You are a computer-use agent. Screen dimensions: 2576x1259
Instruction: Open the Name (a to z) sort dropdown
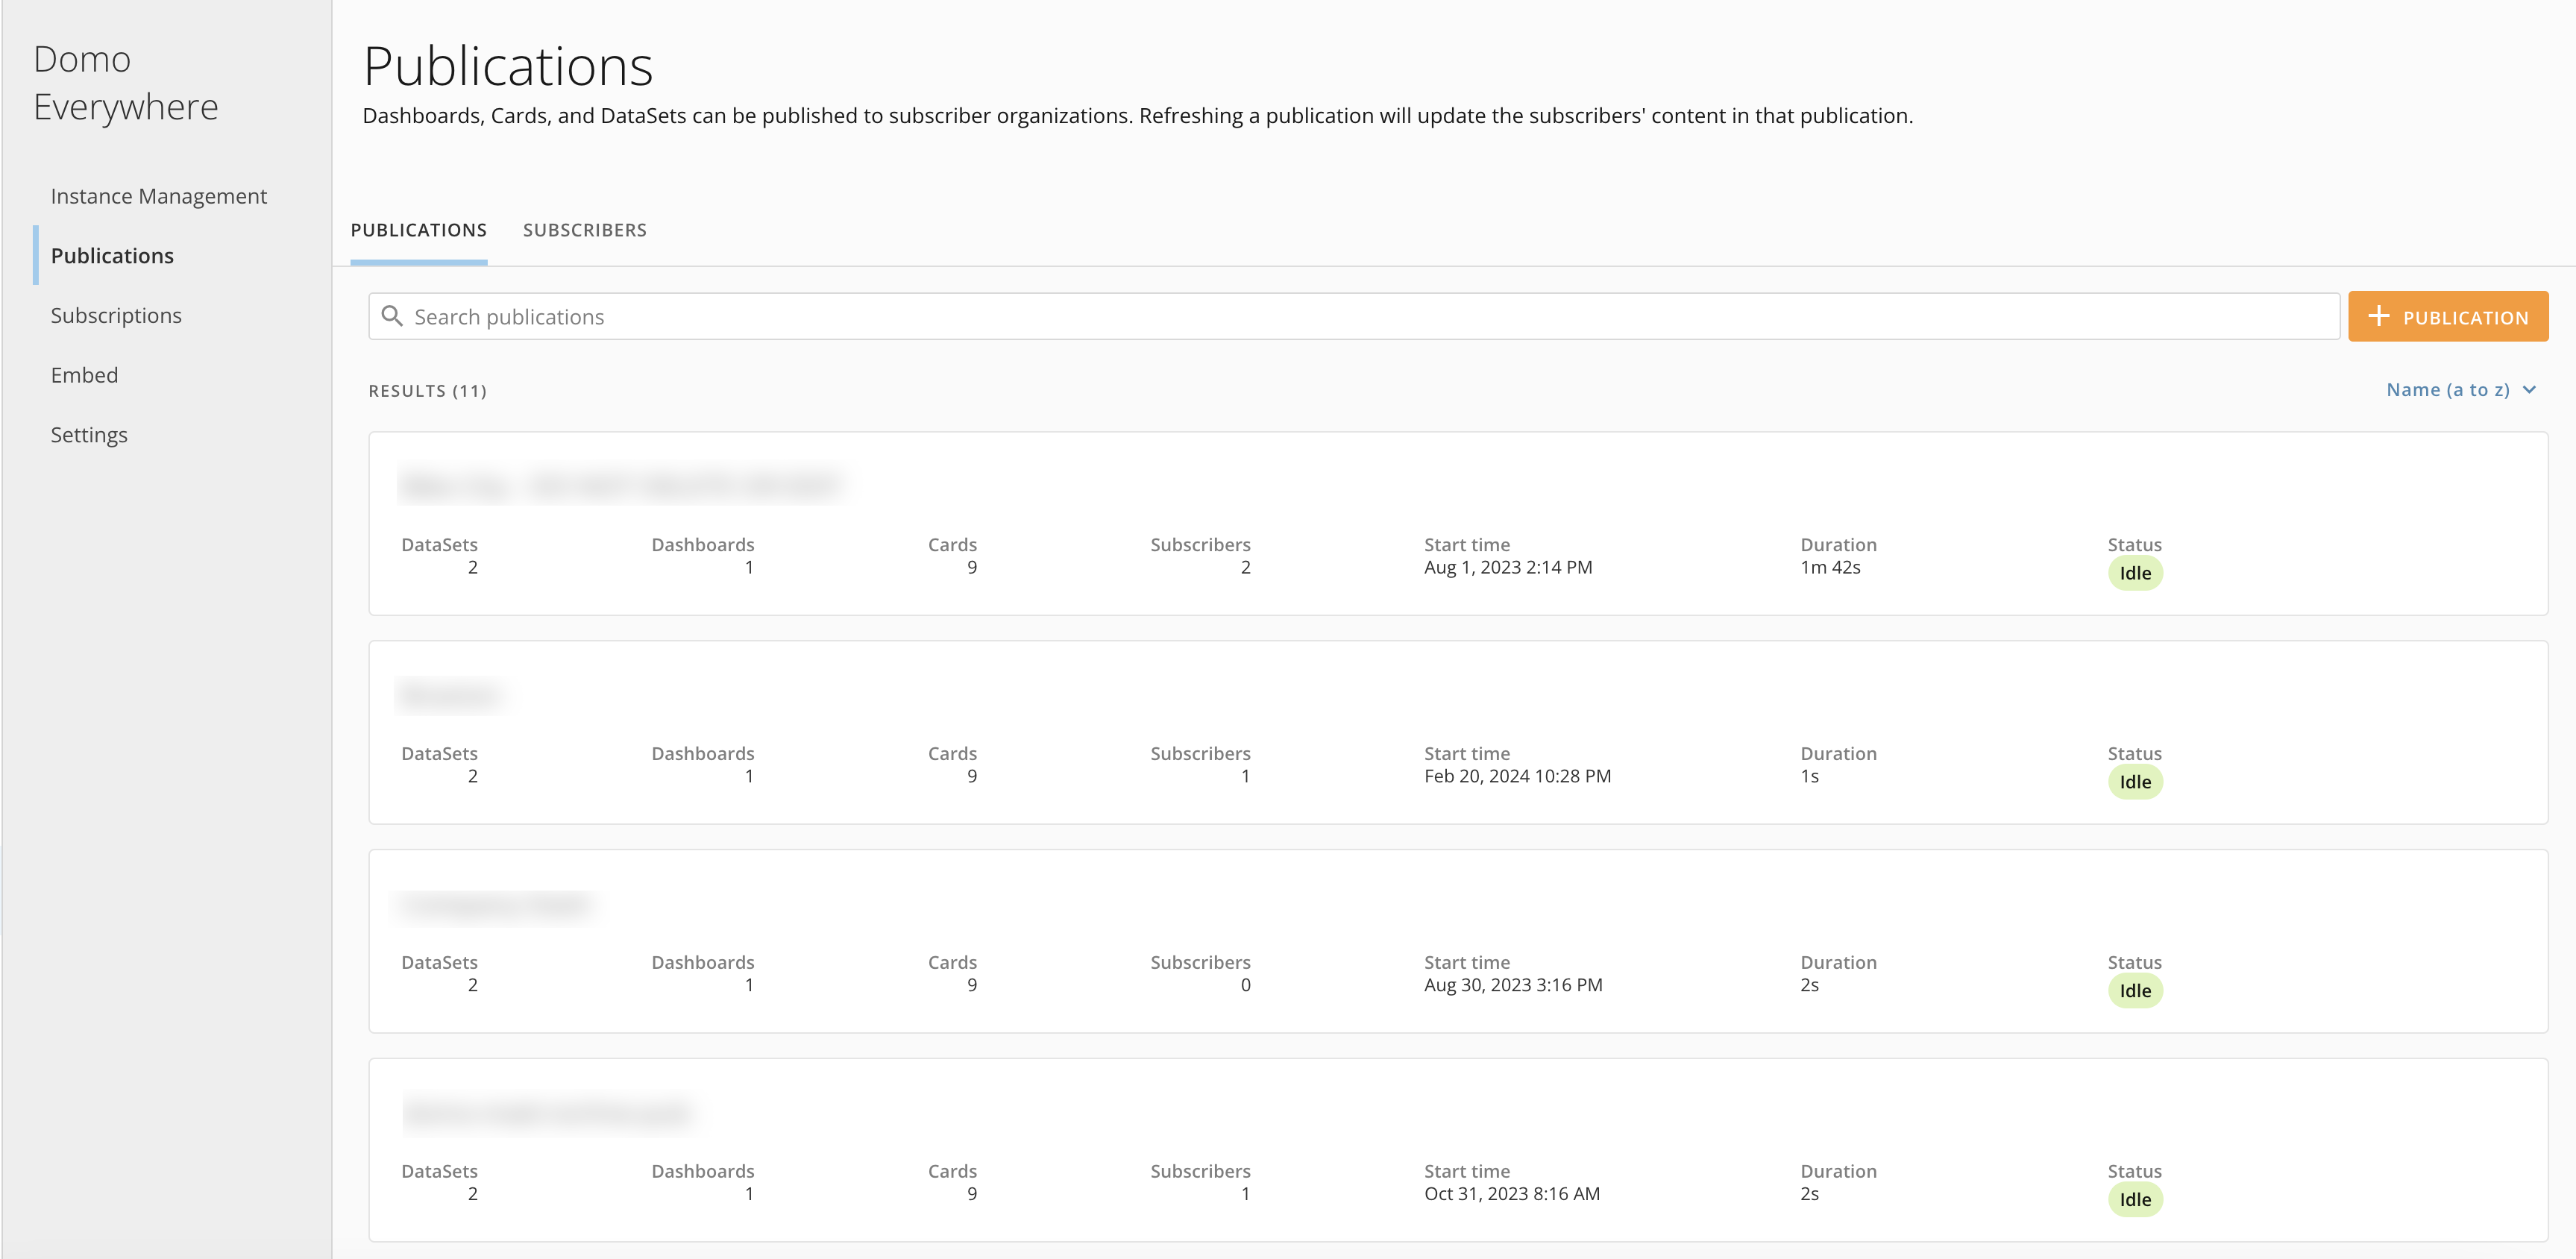pyautogui.click(x=2461, y=390)
